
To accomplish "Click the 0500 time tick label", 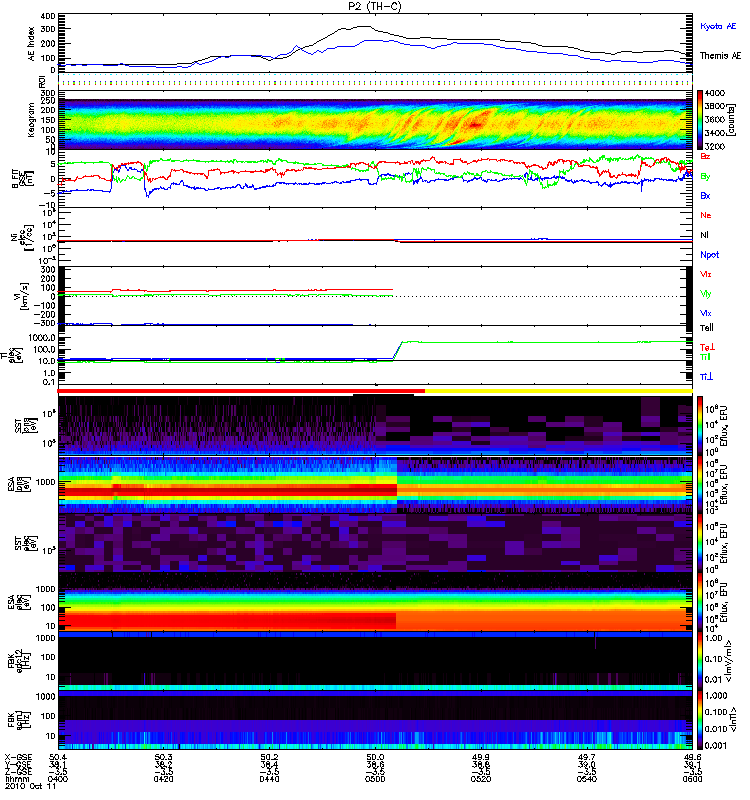I will (375, 779).
